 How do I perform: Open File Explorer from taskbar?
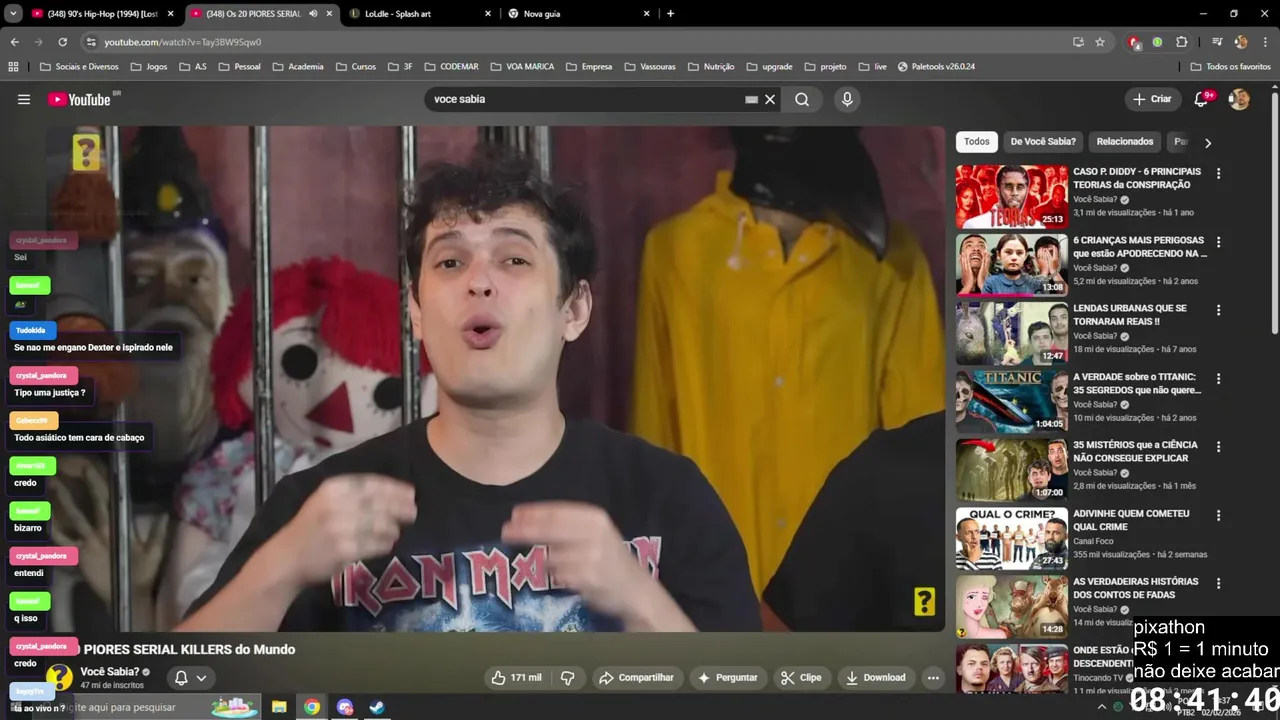(x=279, y=707)
